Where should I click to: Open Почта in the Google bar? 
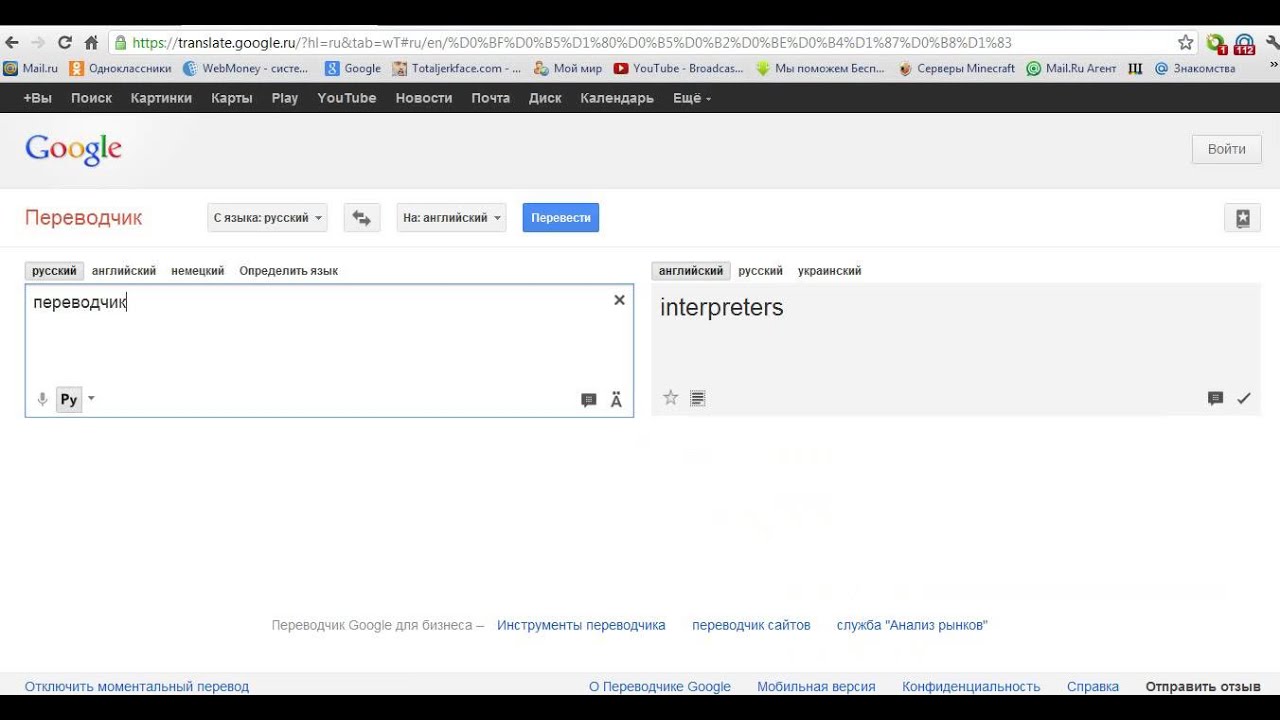(x=491, y=98)
